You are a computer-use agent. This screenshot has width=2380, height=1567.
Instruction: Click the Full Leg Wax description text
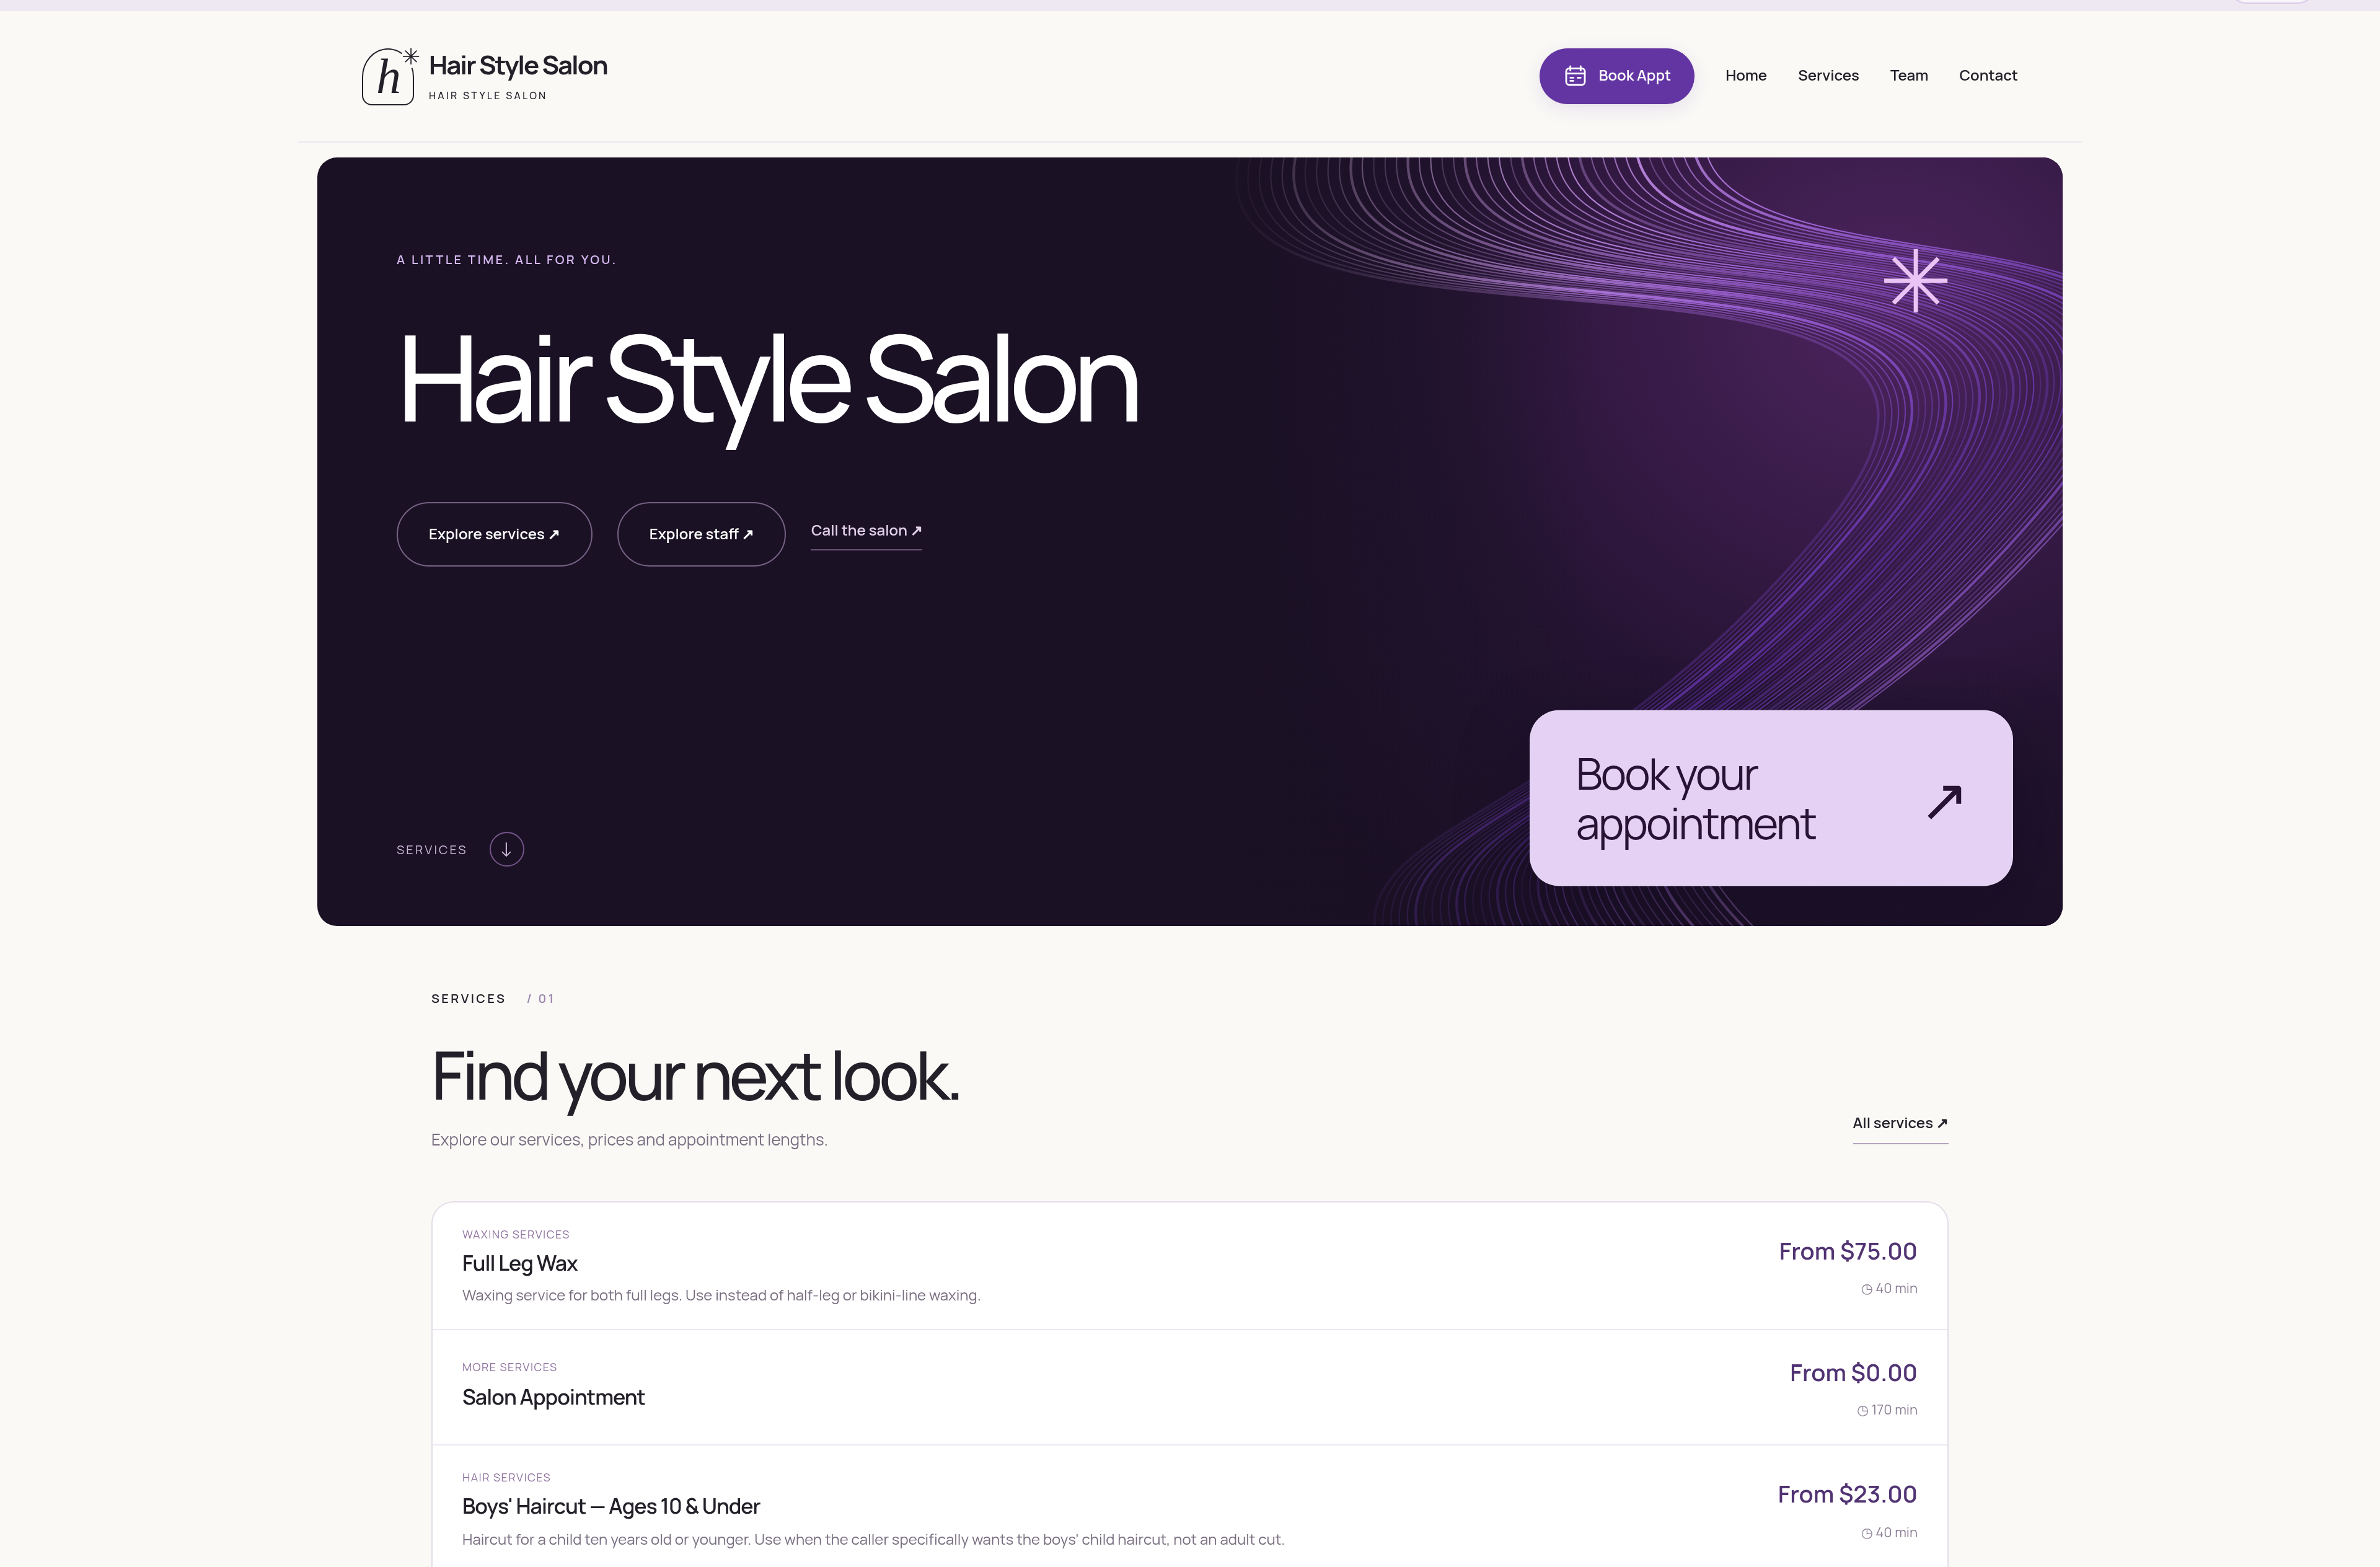721,1296
